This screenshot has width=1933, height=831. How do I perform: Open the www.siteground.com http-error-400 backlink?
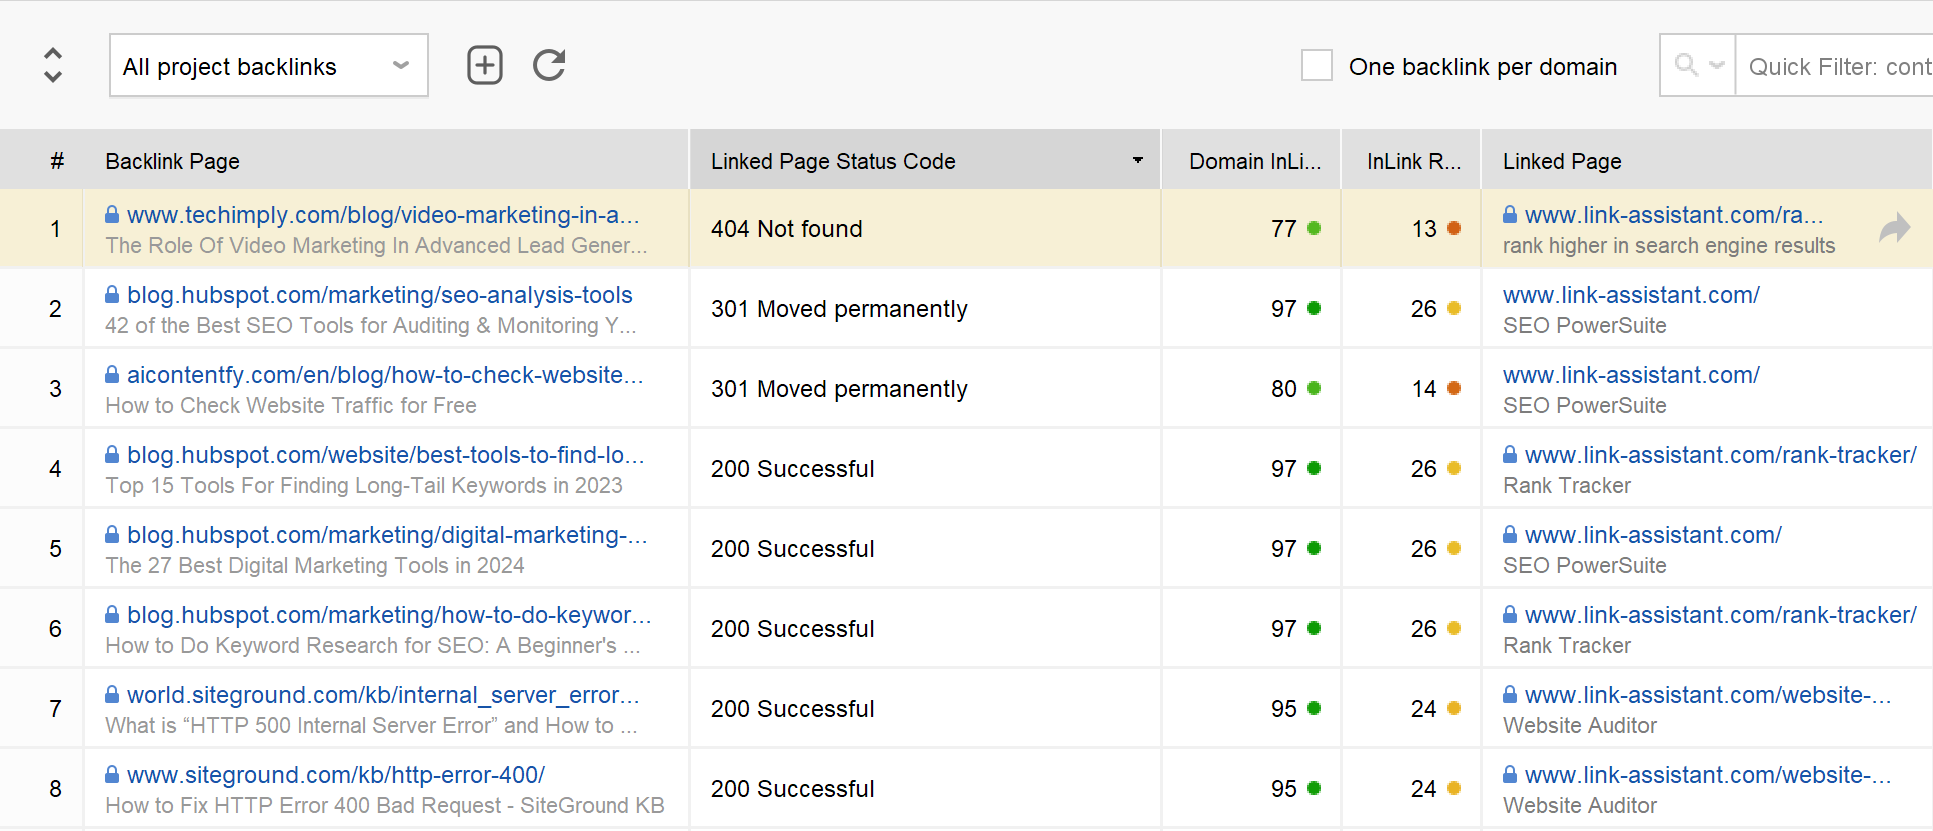point(336,775)
